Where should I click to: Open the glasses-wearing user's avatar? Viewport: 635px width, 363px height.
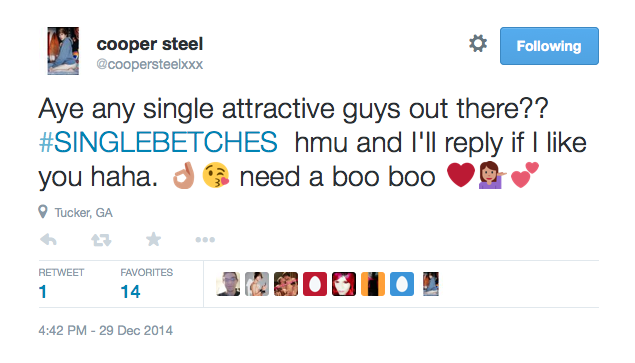[x=228, y=284]
